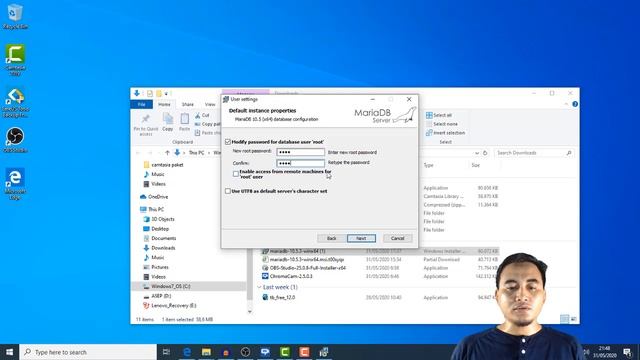The width and height of the screenshot is (640, 360).
Task: Switch to the Home ribbon tab
Action: 164,104
